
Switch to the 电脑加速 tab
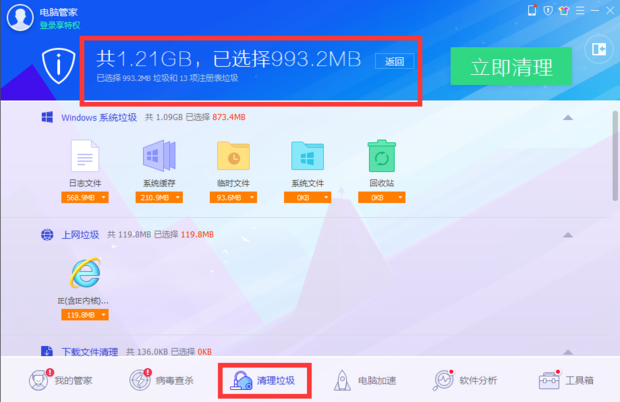[x=366, y=381]
